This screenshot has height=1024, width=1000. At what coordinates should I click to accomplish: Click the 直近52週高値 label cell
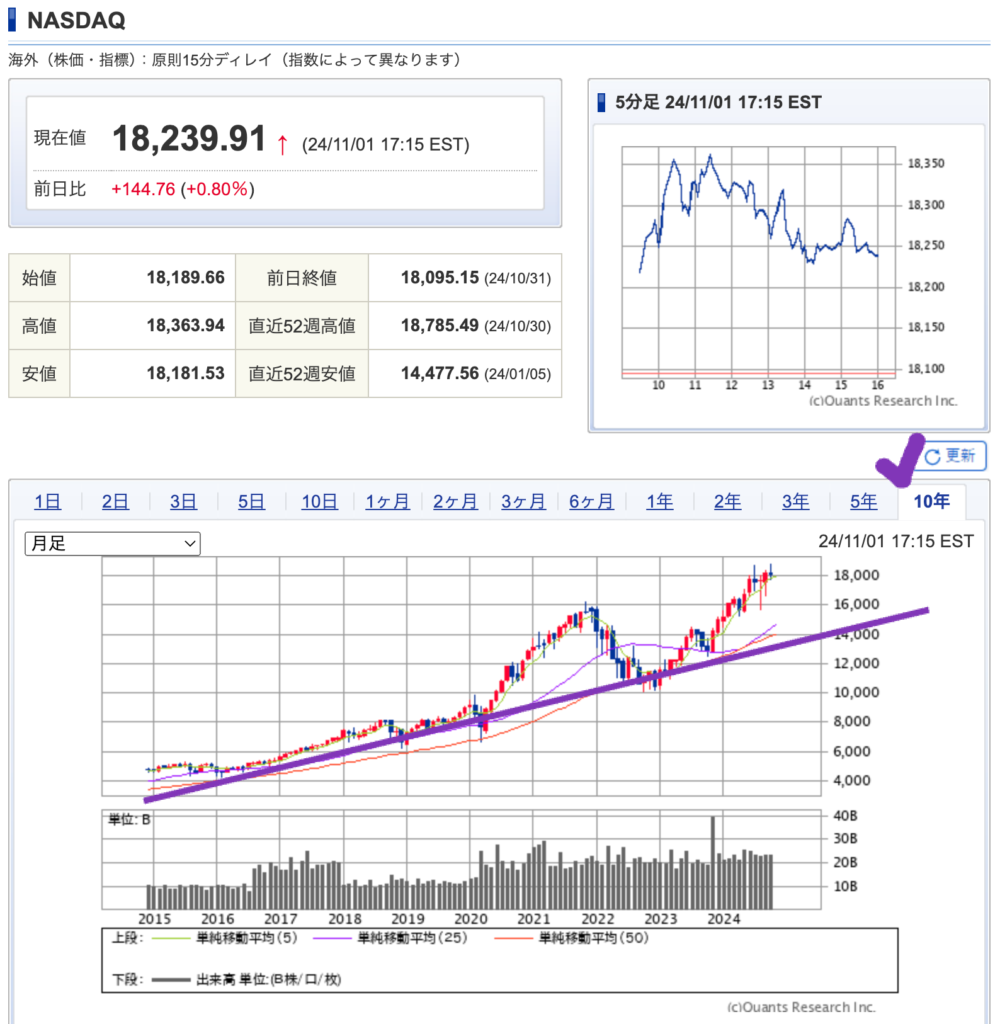click(x=302, y=325)
